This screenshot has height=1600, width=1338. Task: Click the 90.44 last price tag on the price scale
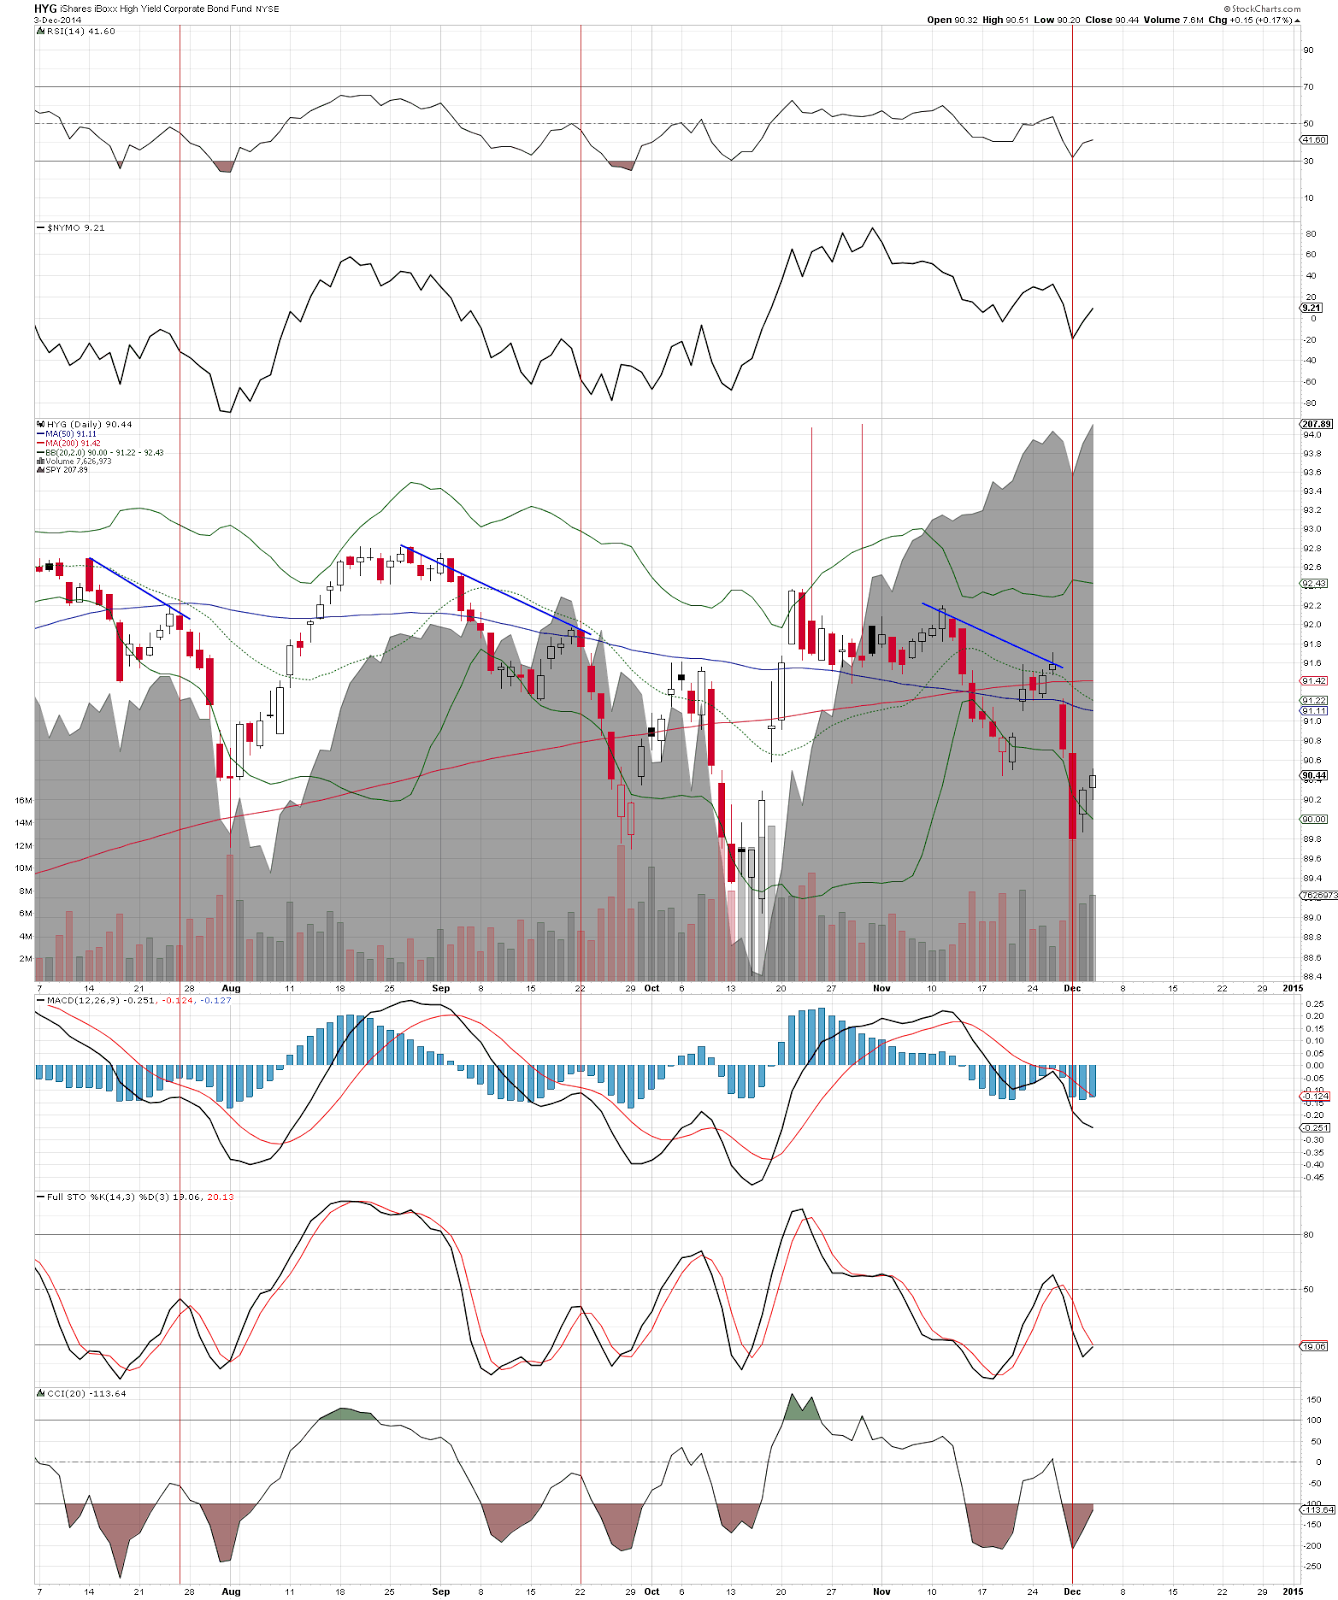tap(1314, 775)
